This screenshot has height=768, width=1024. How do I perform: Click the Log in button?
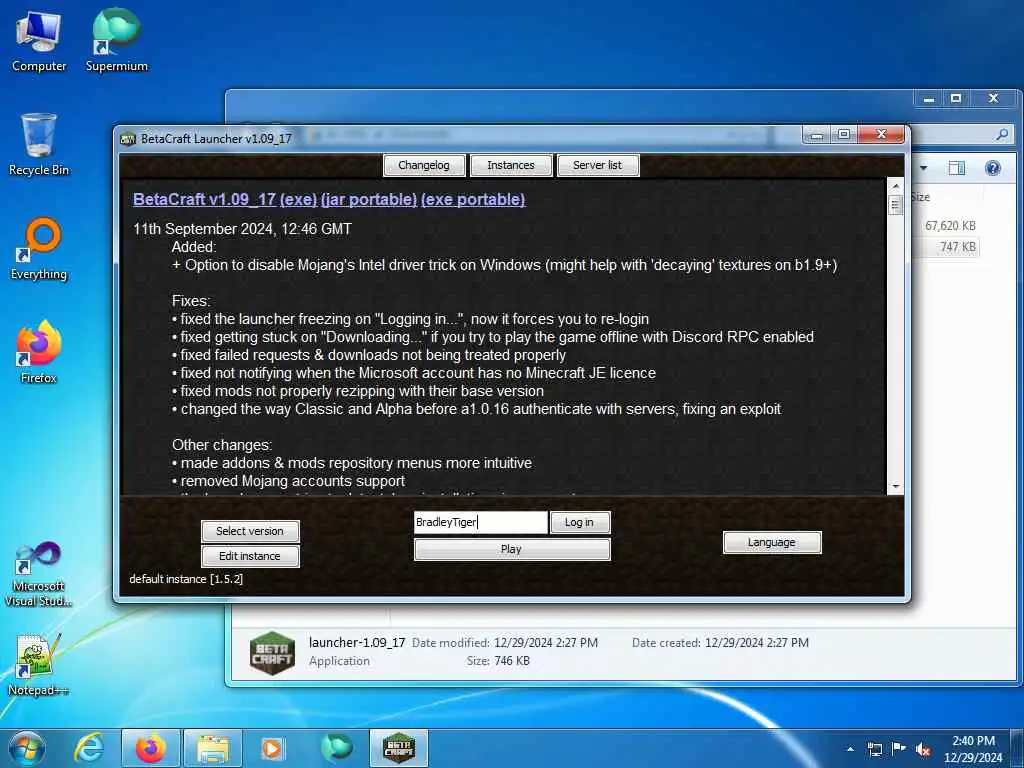[580, 522]
